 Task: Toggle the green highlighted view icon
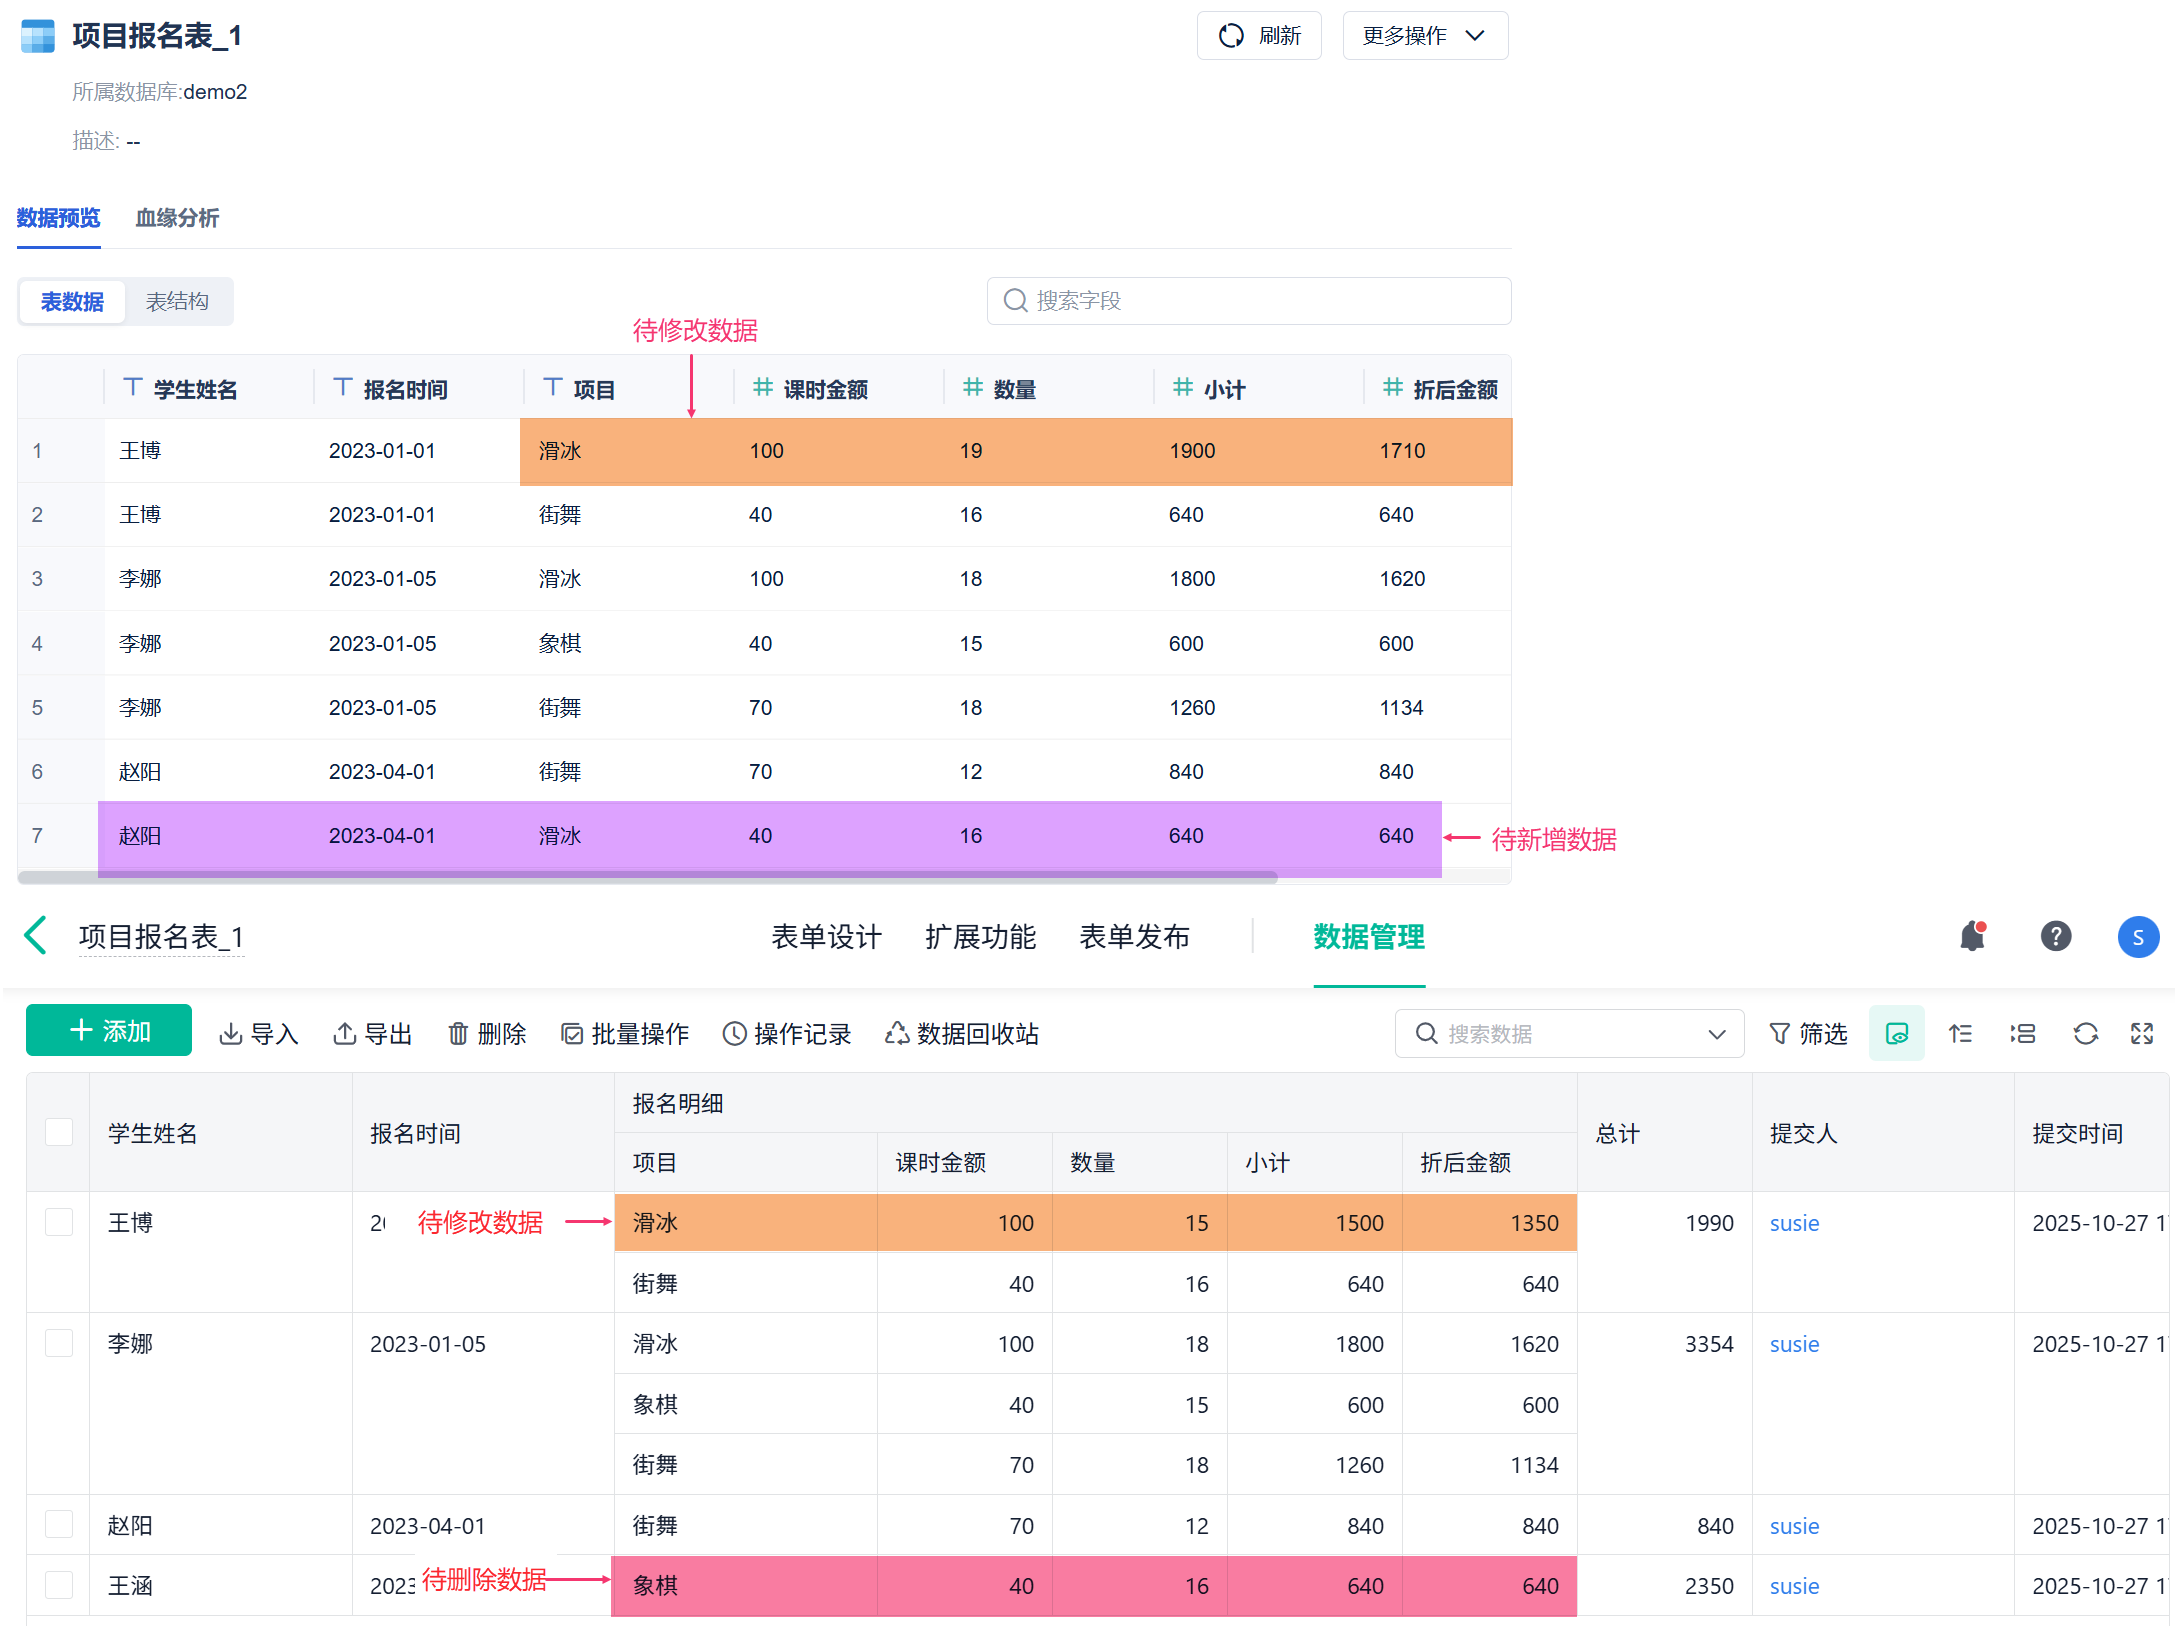pos(1896,1034)
